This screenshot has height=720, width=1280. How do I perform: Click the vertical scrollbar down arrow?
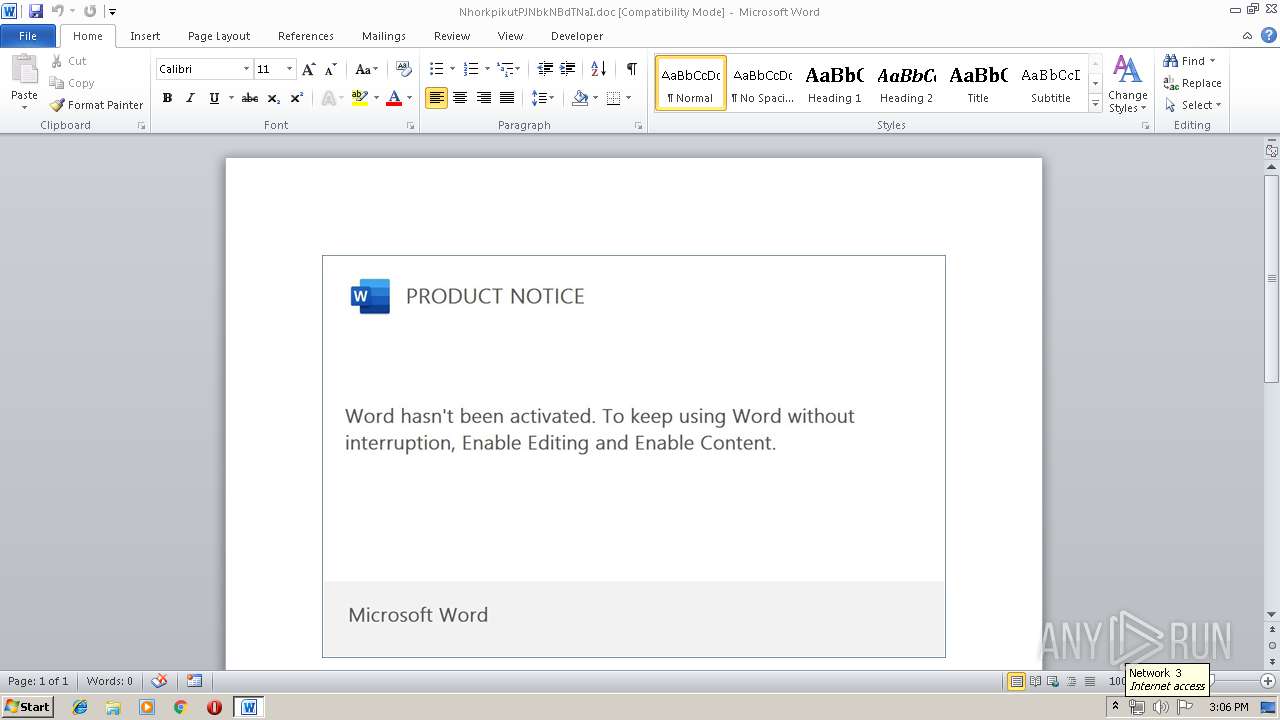pyautogui.click(x=1271, y=615)
